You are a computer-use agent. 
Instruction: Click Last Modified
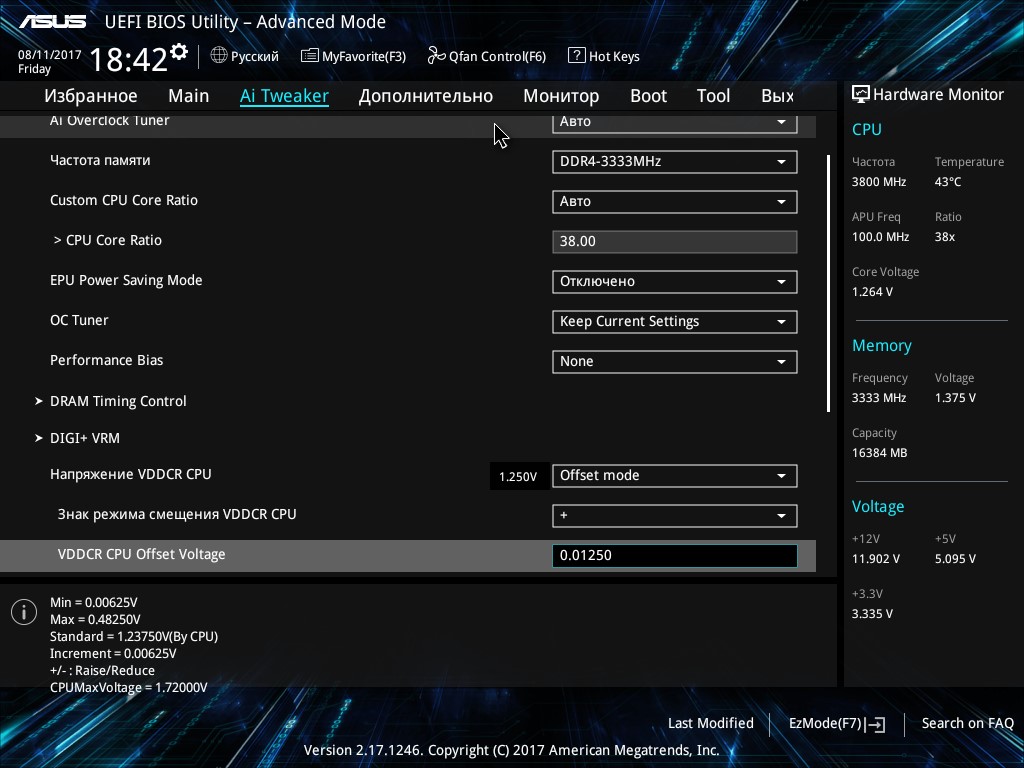click(x=711, y=723)
